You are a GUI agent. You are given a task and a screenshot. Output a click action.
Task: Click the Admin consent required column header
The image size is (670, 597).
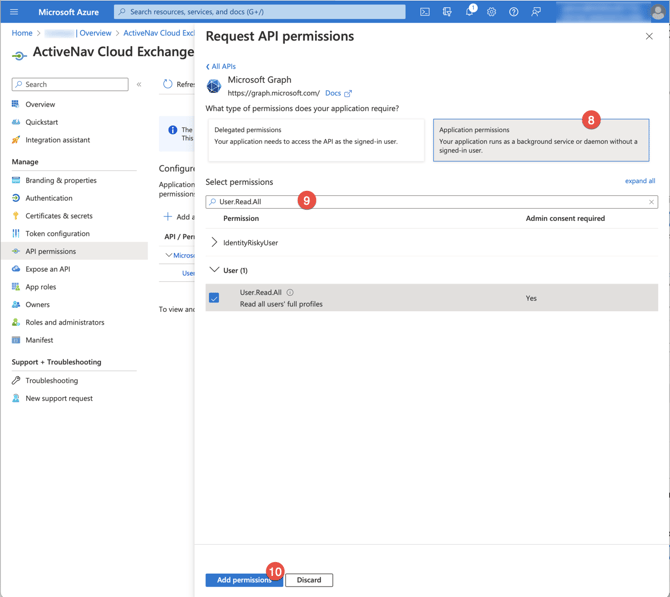[565, 218]
